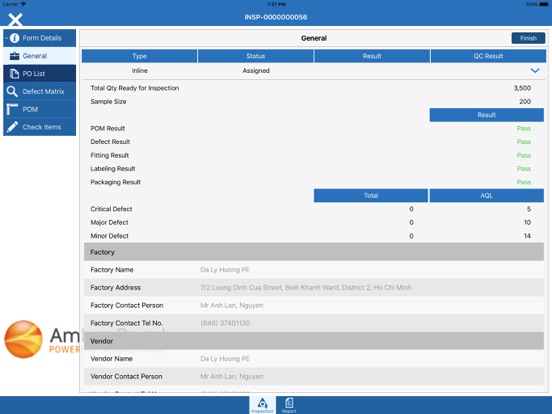This screenshot has height=414, width=552.
Task: Click the Factory Name field value
Action: tap(225, 270)
